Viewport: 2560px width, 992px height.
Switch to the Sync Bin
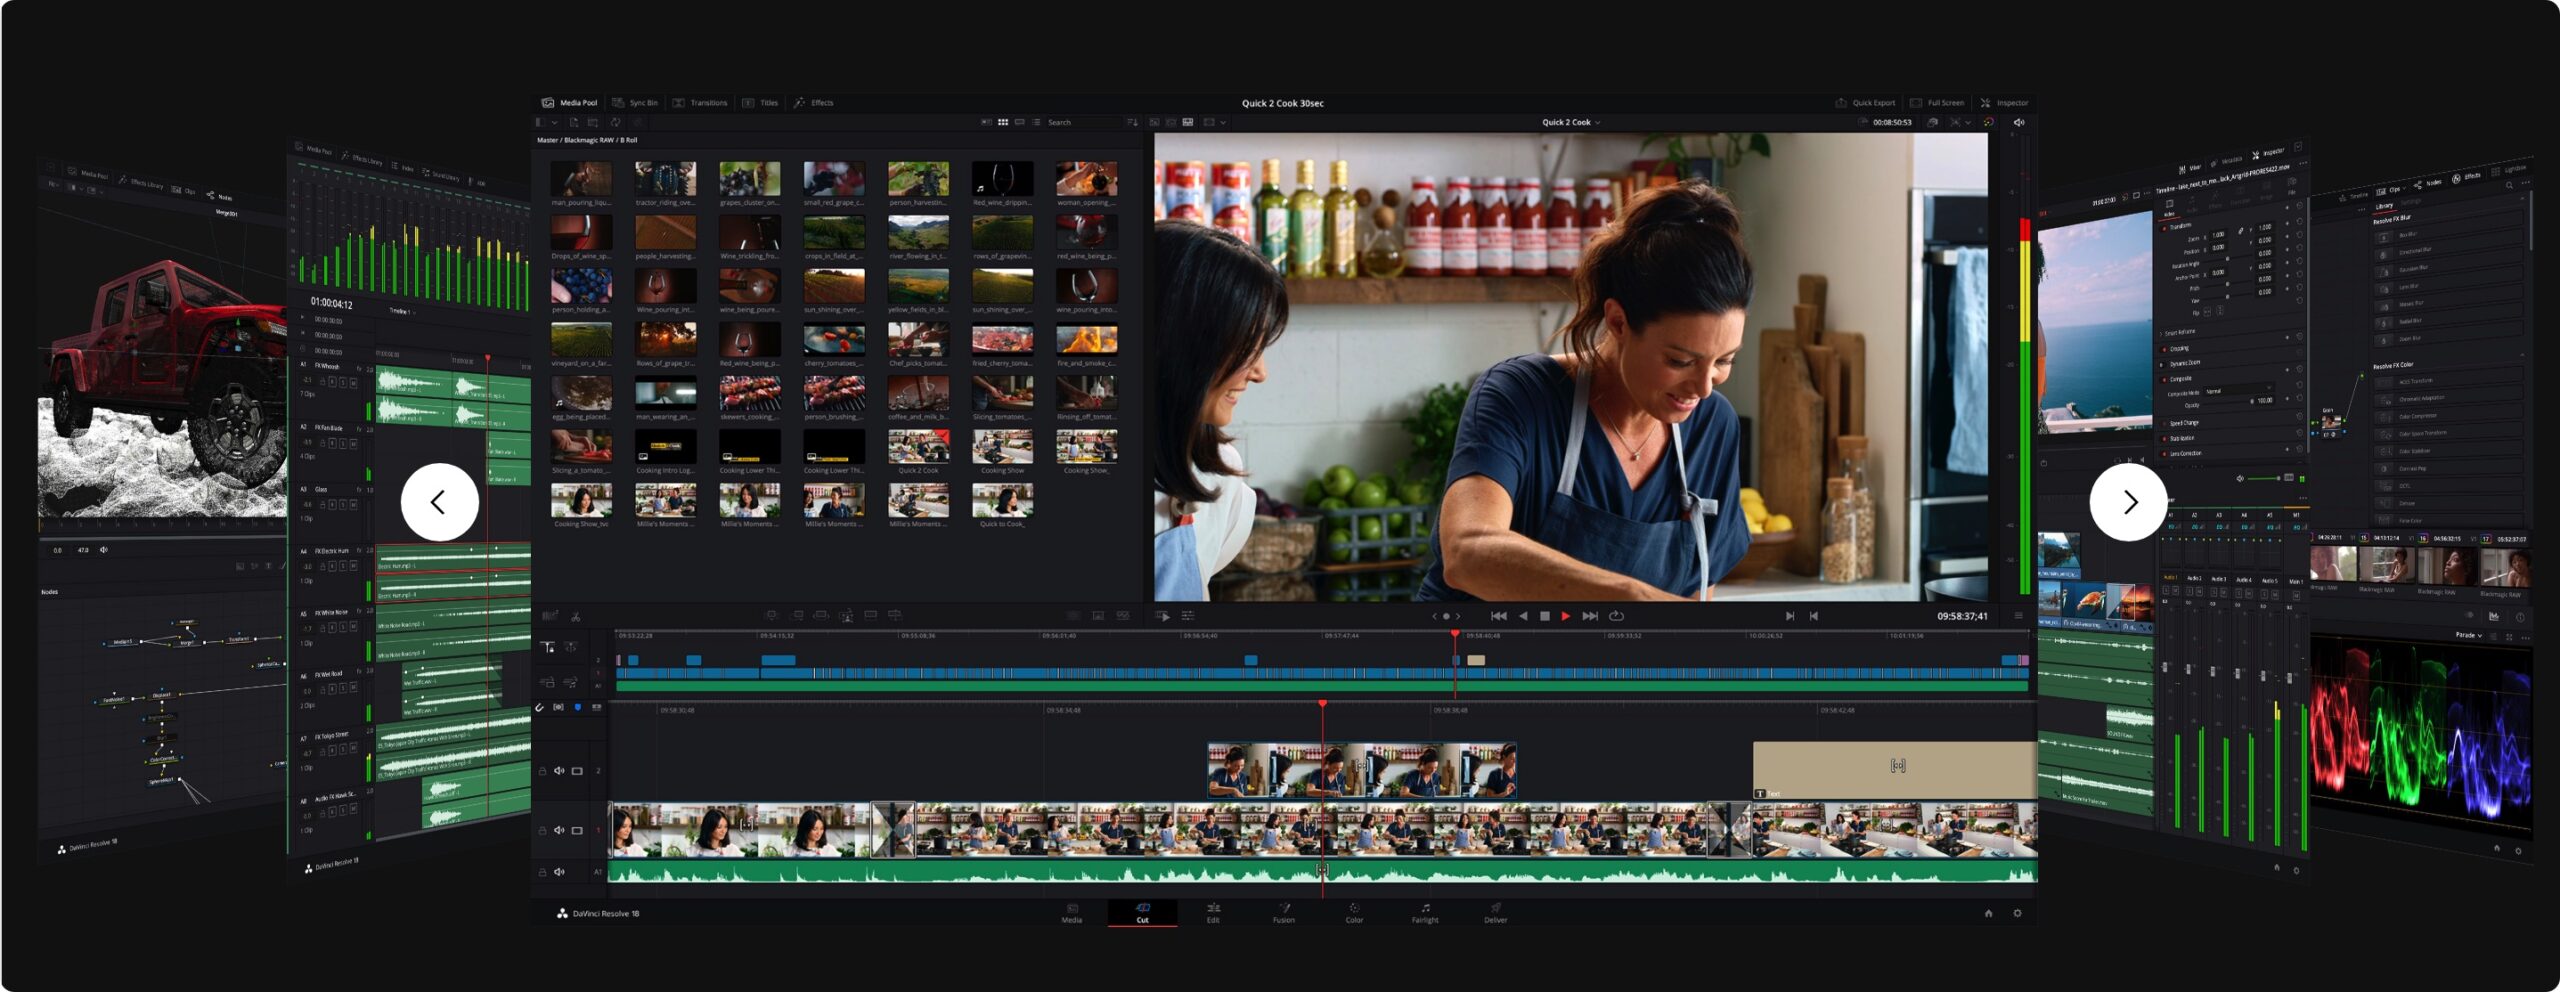tap(643, 102)
